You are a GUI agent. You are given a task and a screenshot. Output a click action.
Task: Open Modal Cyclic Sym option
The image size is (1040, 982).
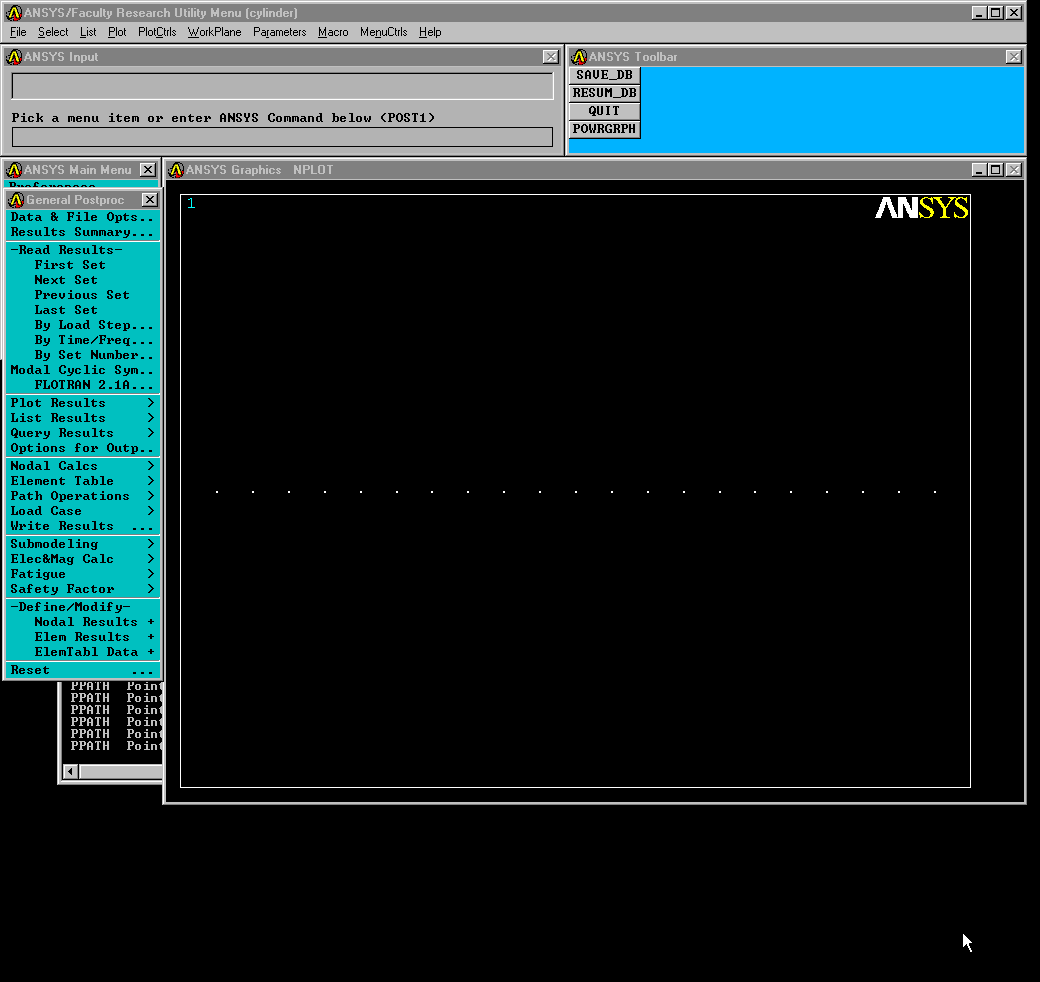tap(82, 370)
